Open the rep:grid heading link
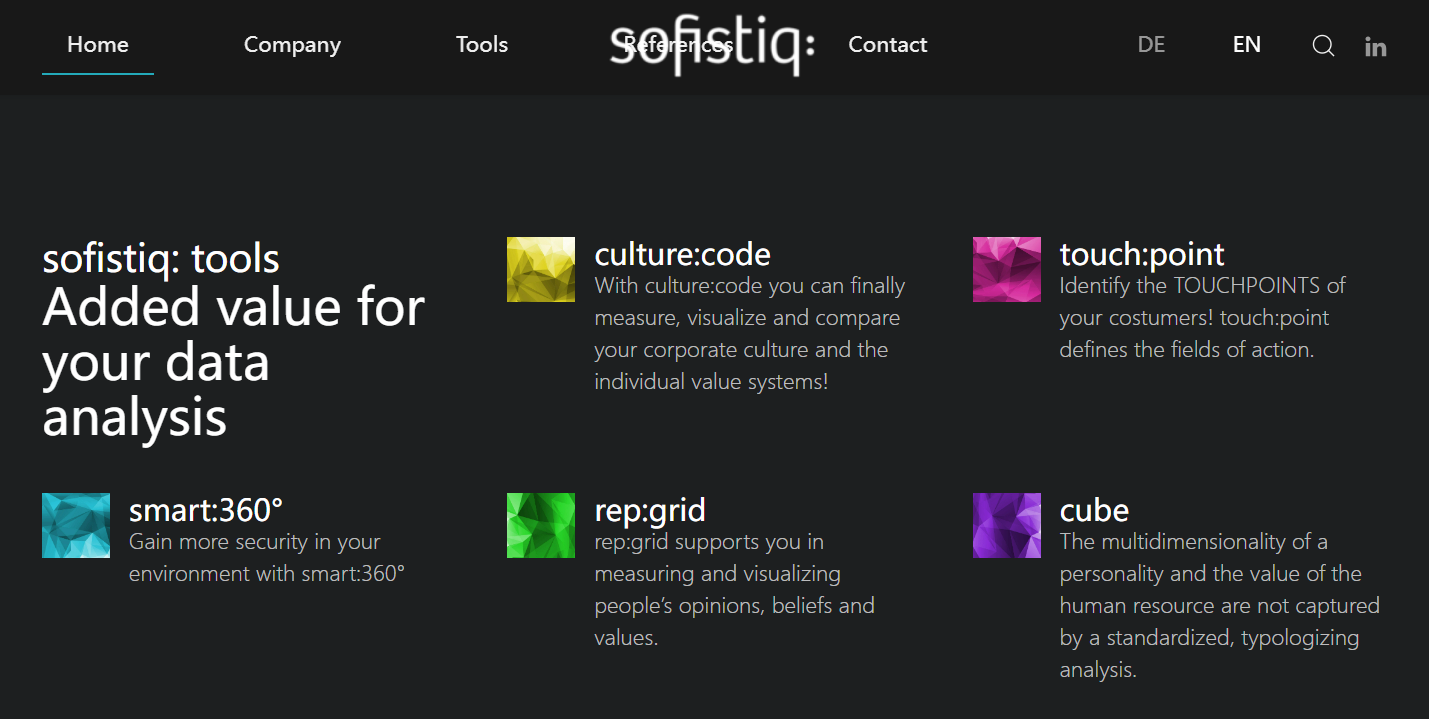 650,510
